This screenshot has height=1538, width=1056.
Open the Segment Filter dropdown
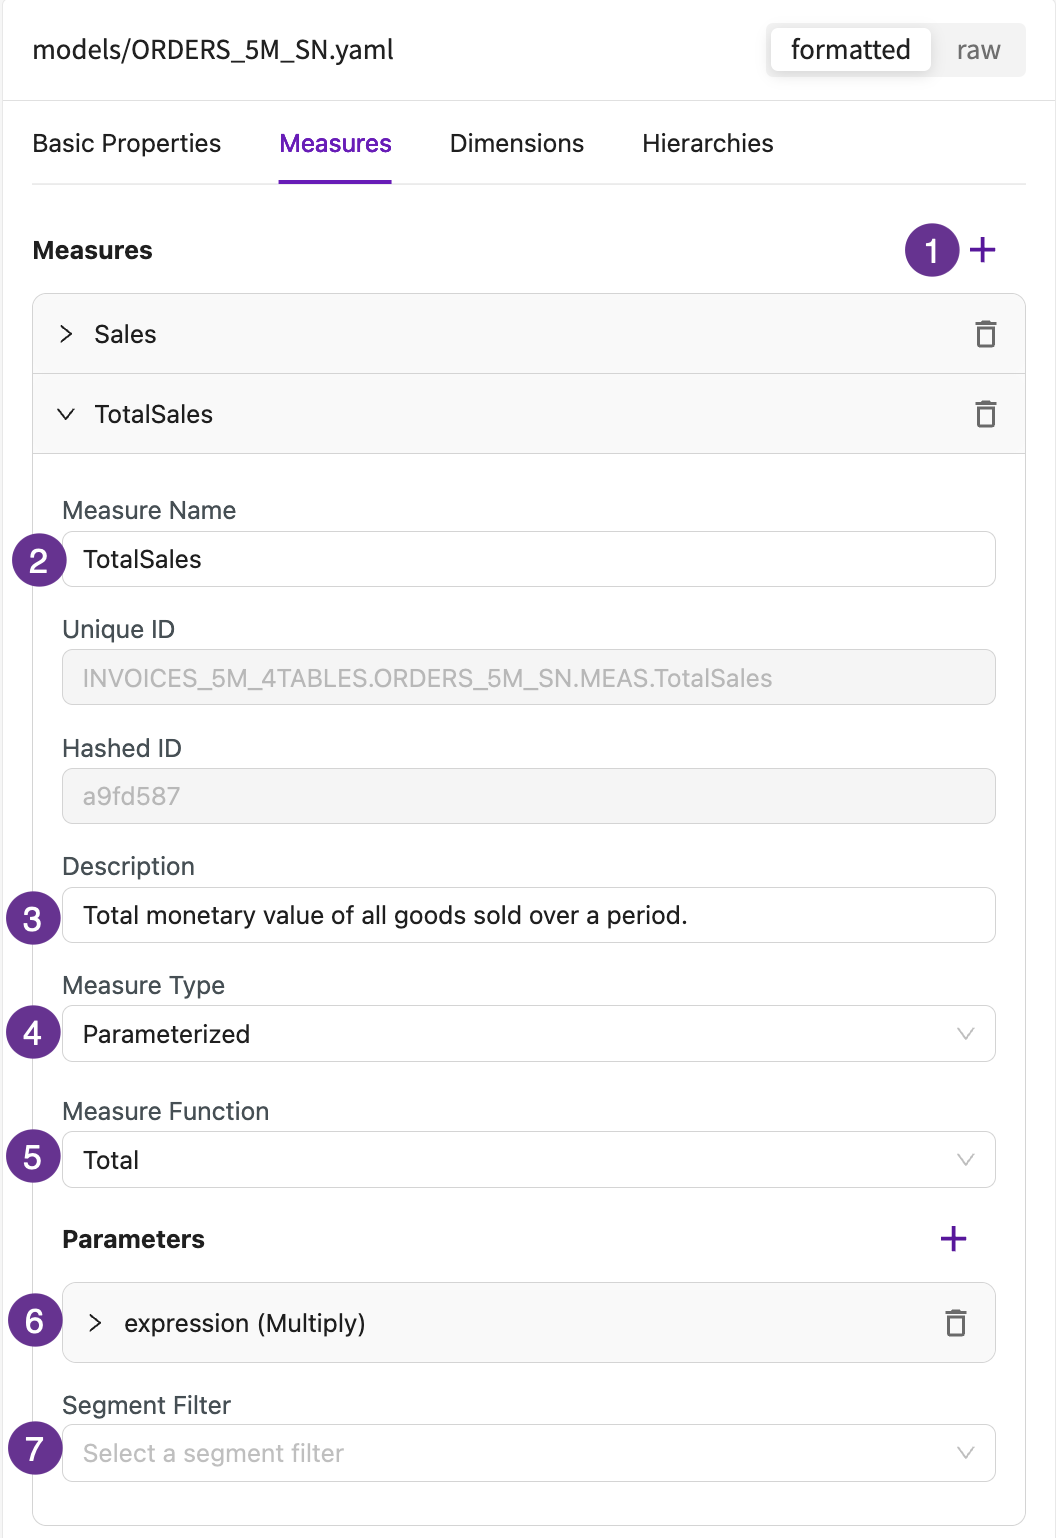point(529,1453)
